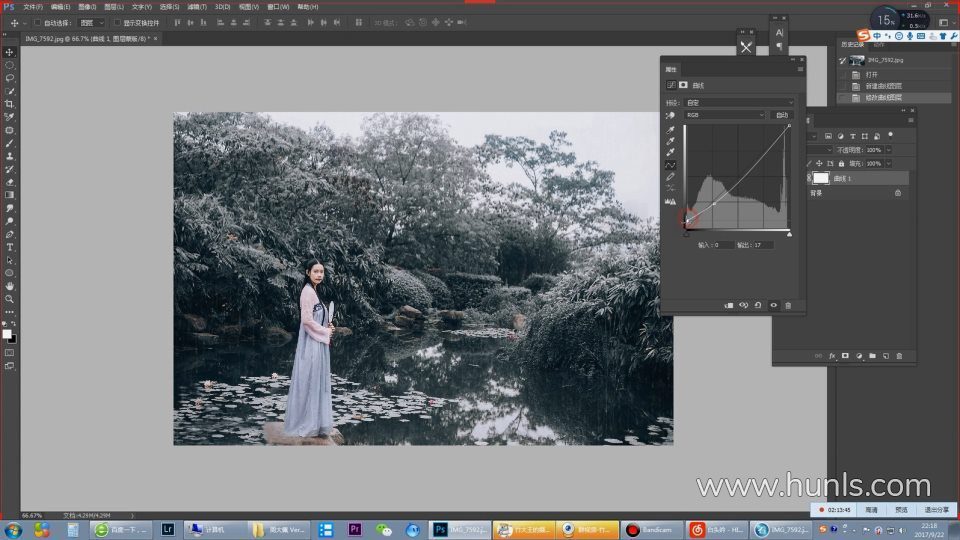Open fill 100% dropdown arrow in Layers panel
The height and width of the screenshot is (540, 960).
coord(889,163)
